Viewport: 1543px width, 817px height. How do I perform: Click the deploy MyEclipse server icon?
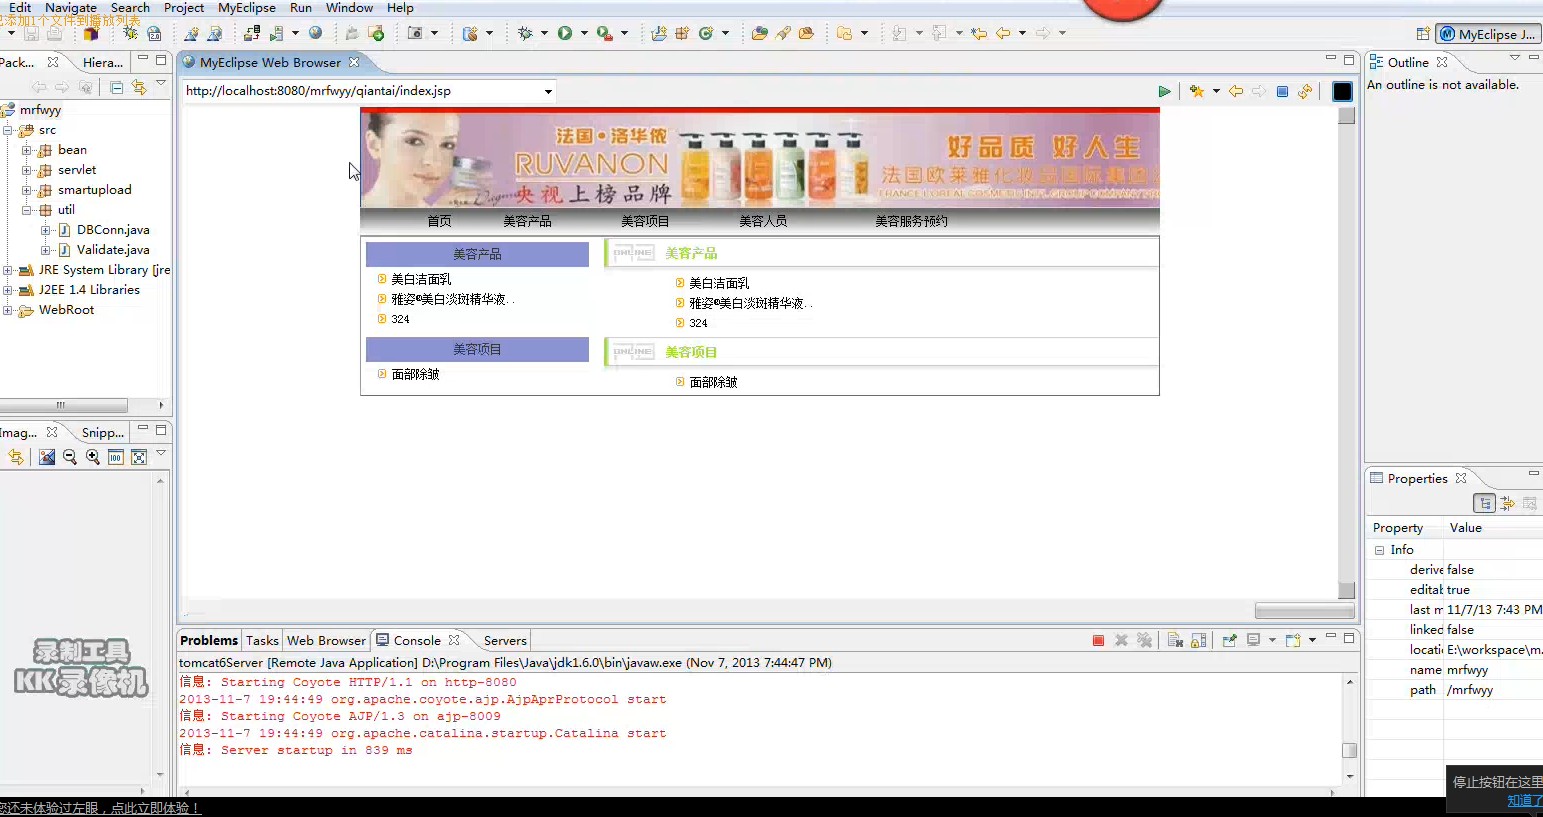250,33
